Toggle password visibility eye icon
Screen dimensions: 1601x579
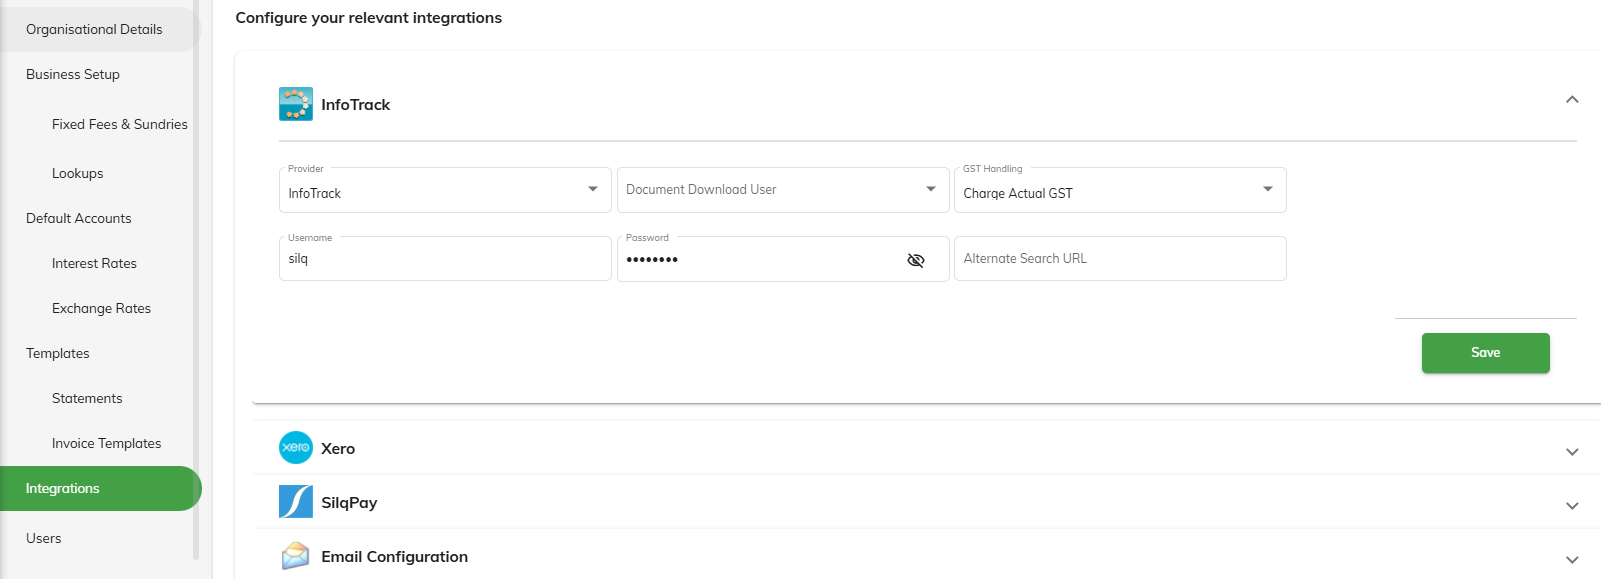(x=915, y=260)
